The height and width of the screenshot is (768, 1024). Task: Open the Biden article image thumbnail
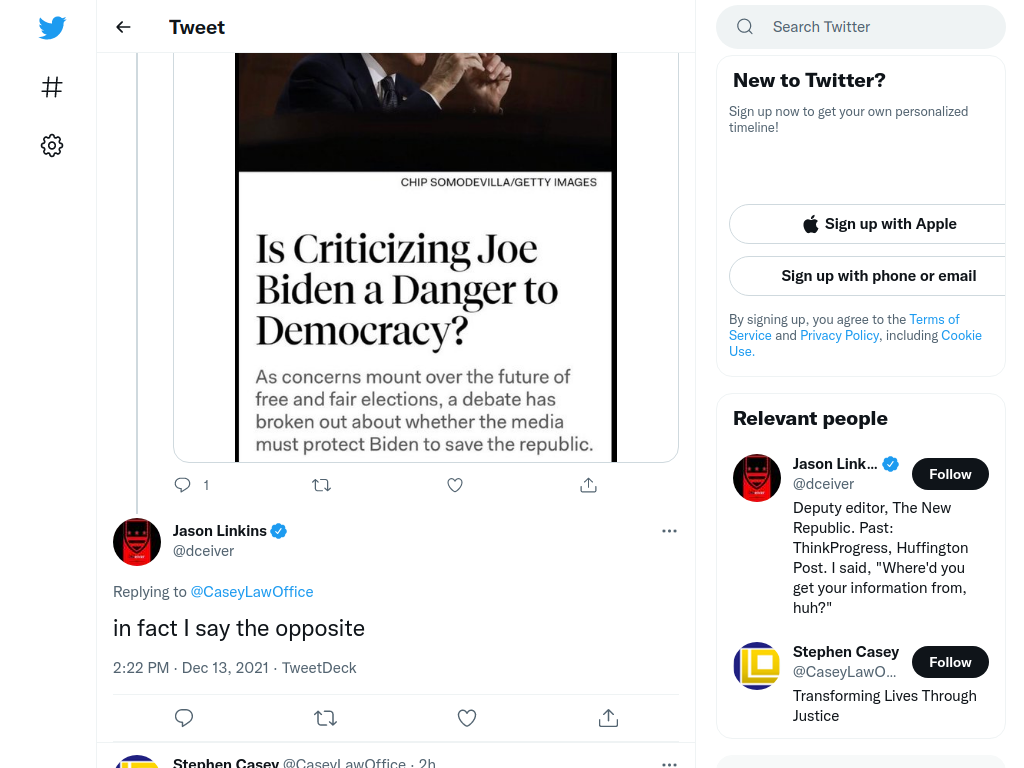coord(426,257)
